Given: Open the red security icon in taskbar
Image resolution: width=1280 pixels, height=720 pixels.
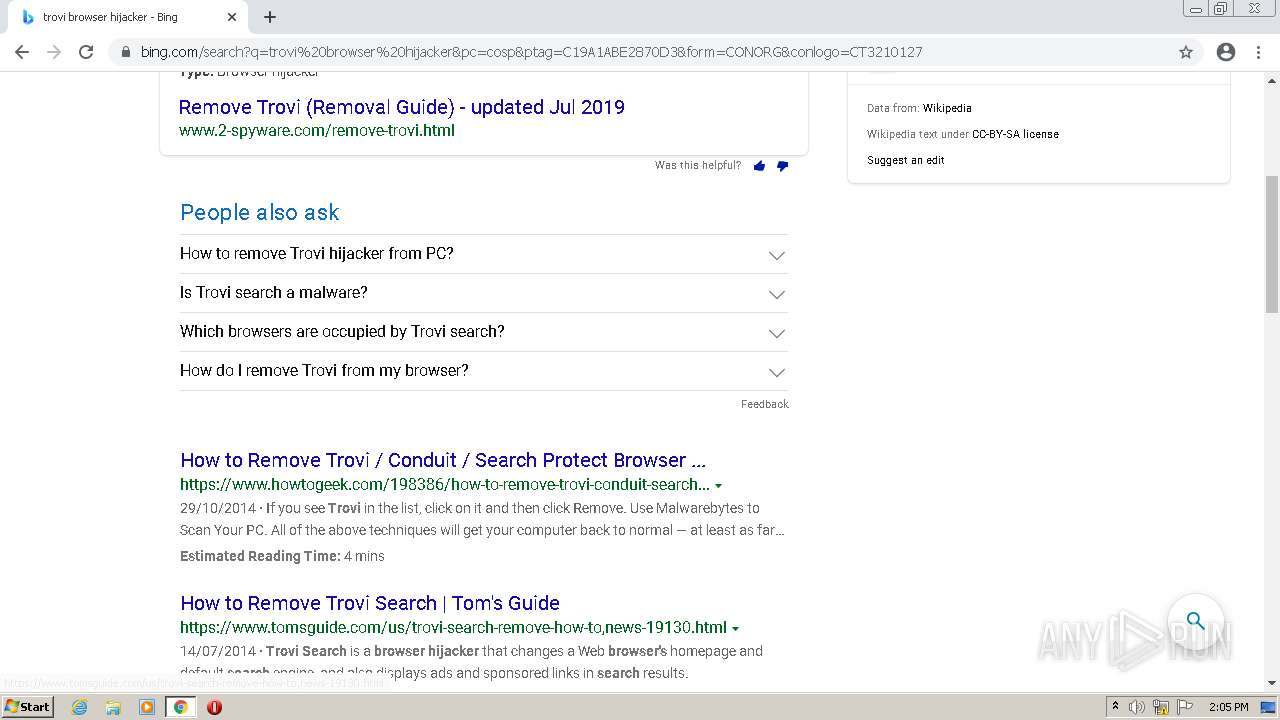Looking at the screenshot, I should (x=214, y=707).
